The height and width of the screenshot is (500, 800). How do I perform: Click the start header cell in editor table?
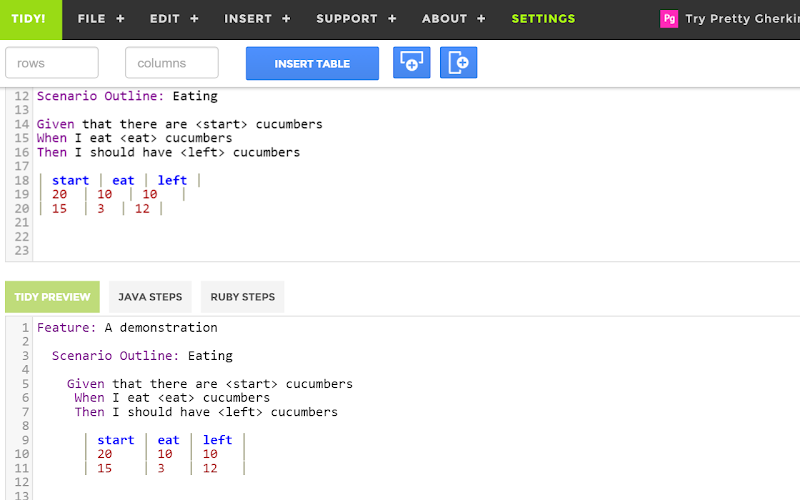coord(70,181)
